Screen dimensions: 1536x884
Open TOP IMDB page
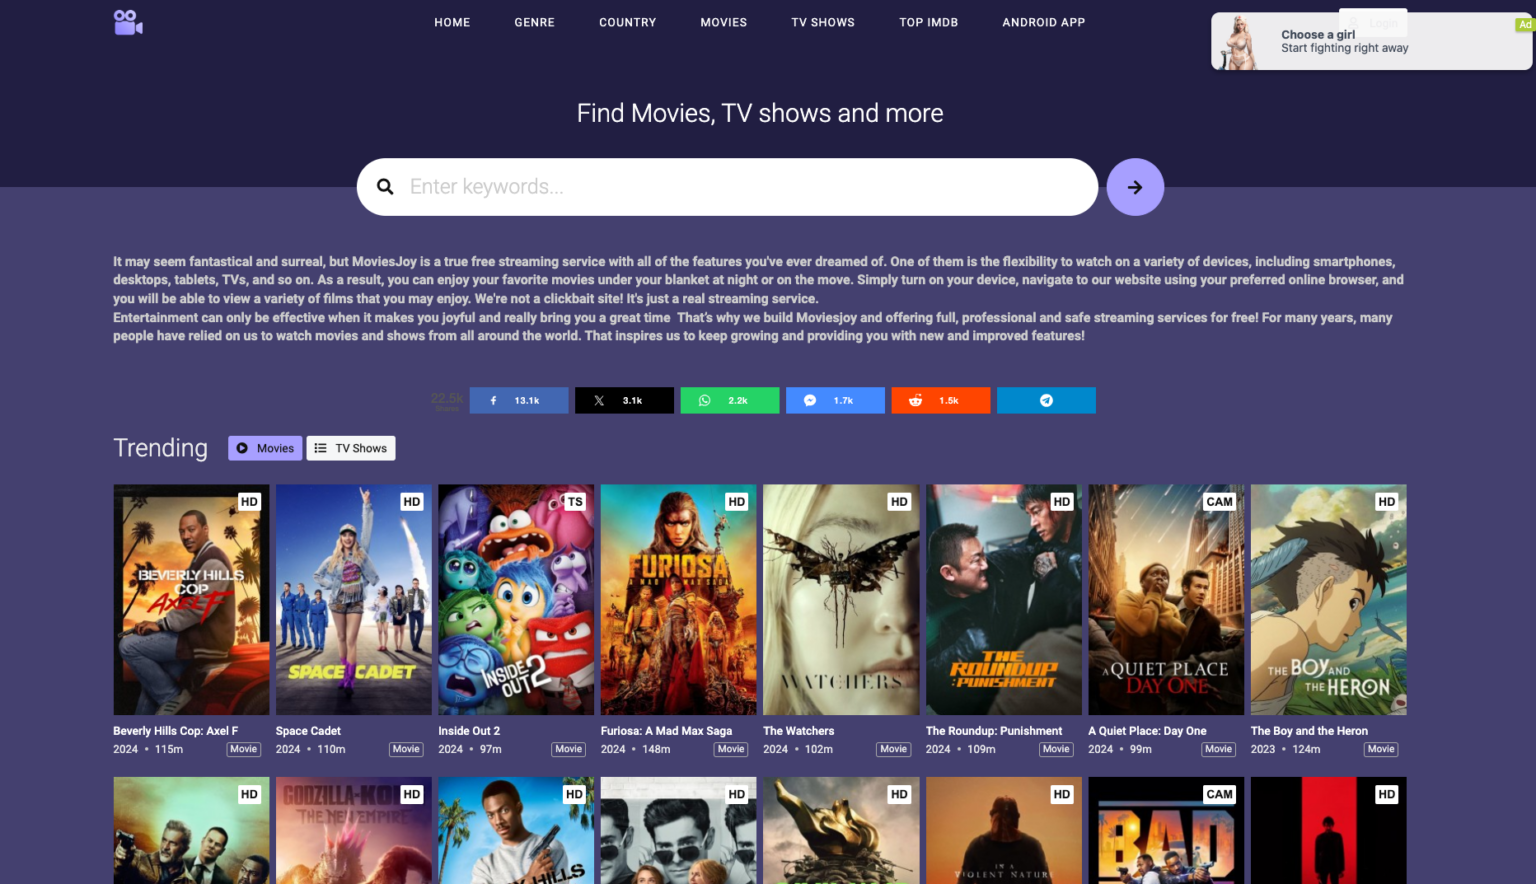point(928,22)
